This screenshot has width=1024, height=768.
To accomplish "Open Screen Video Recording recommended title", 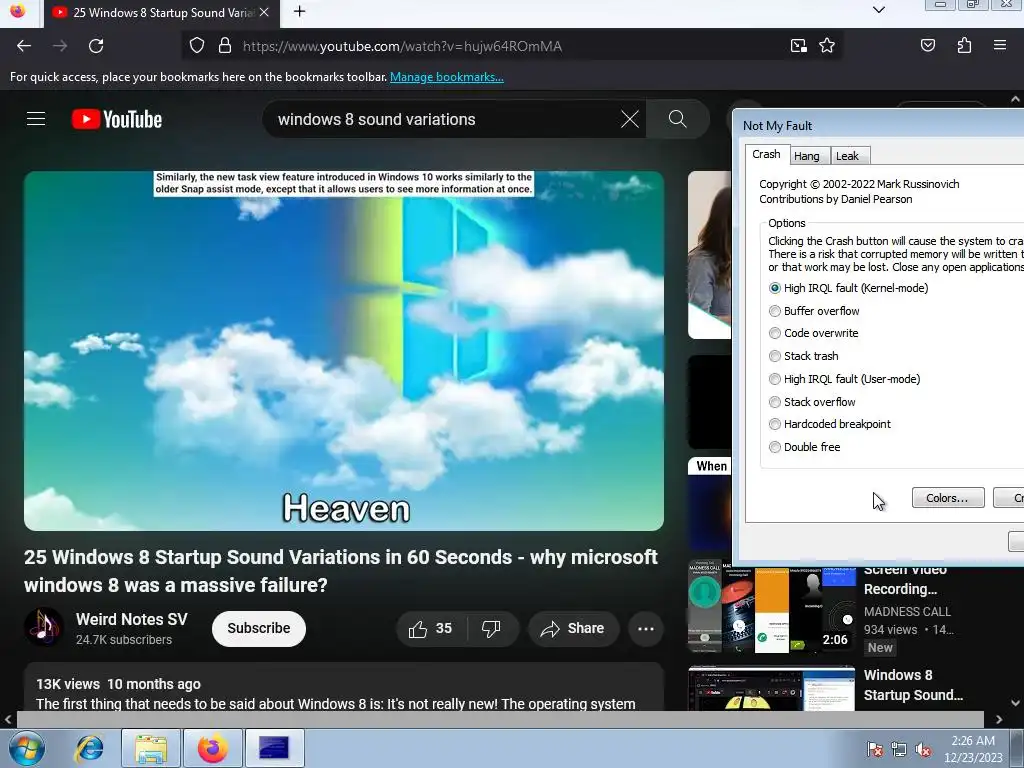I will [x=904, y=580].
